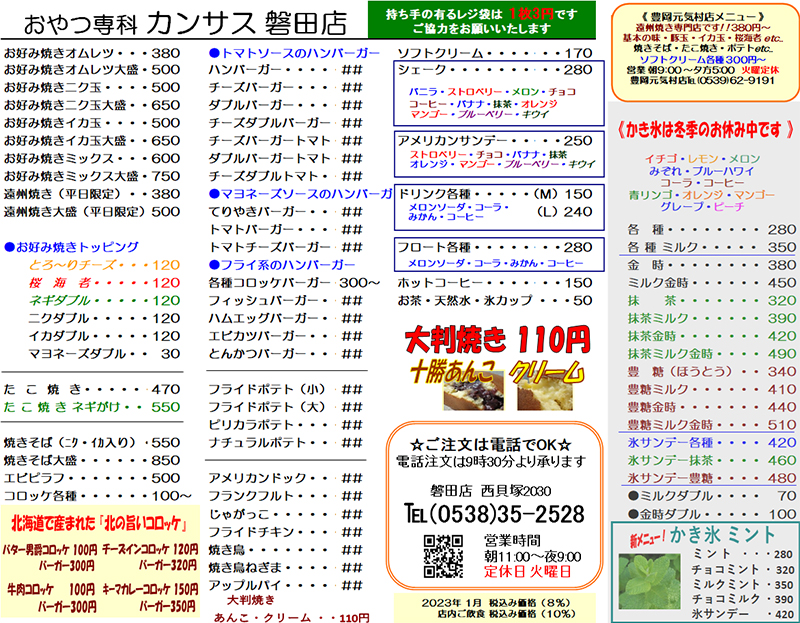Select the phone number (0538)35-2528
The width and height of the screenshot is (800, 623).
495,513
